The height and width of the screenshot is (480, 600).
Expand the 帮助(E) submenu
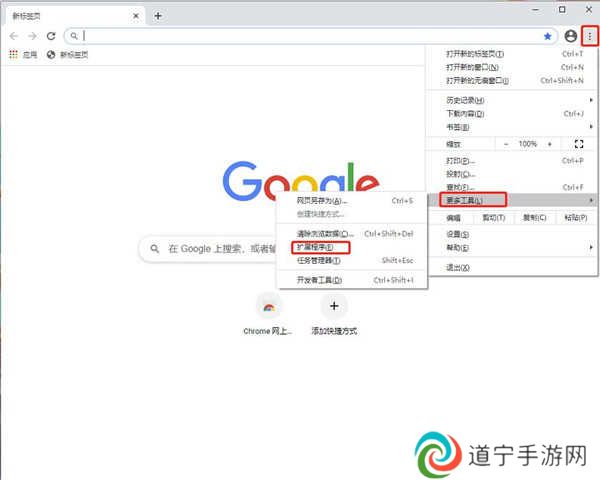pos(513,248)
